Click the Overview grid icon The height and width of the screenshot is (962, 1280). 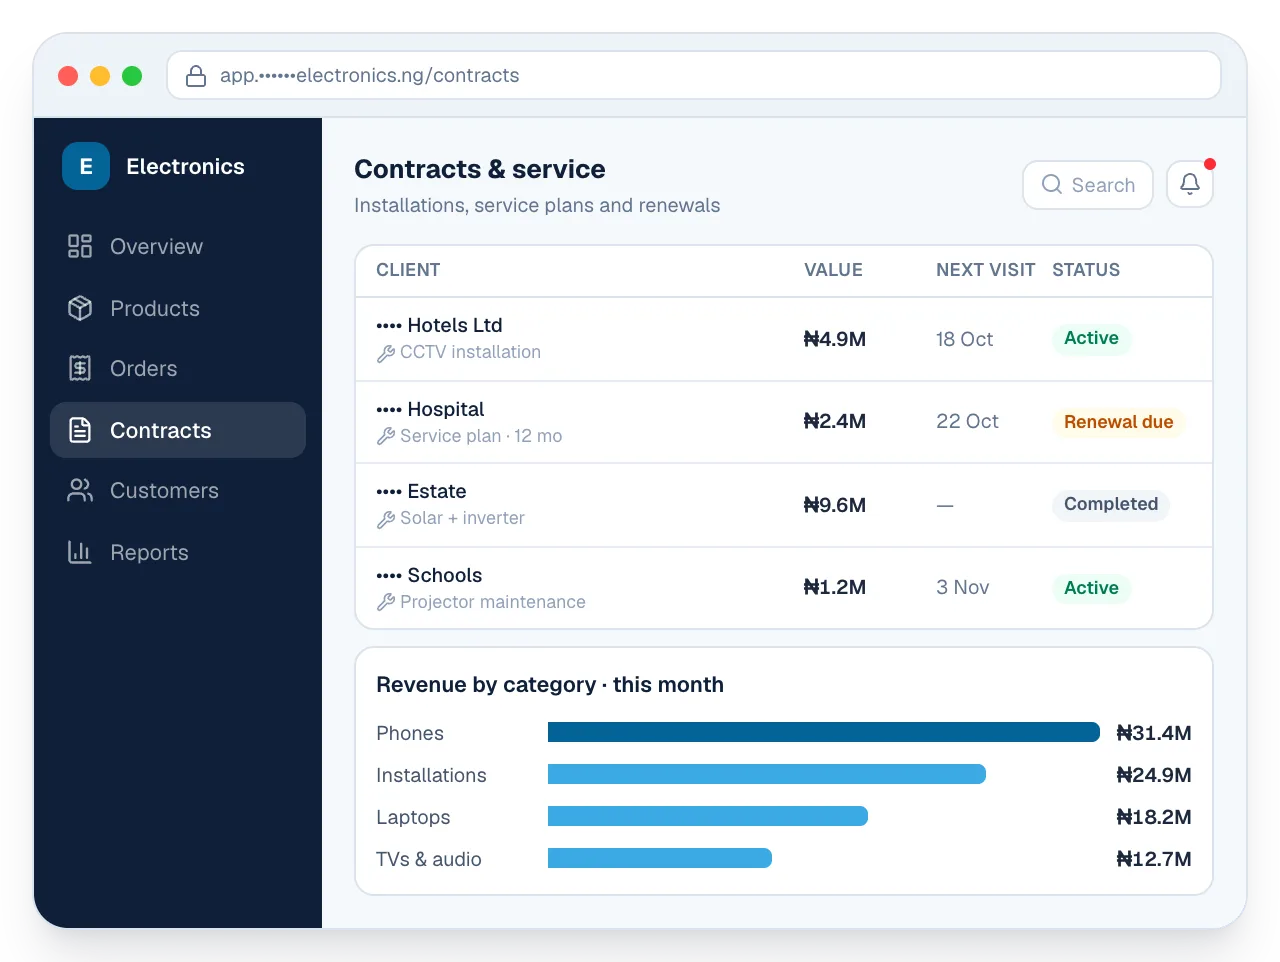tap(80, 246)
